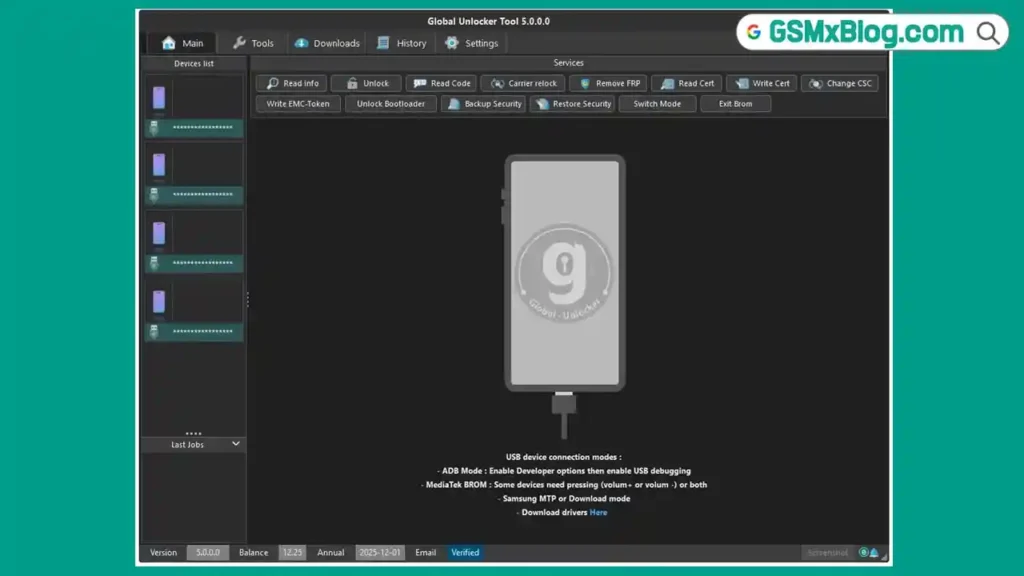Select the first device in Devices list
Viewport: 1024px width, 576px height.
[x=194, y=106]
